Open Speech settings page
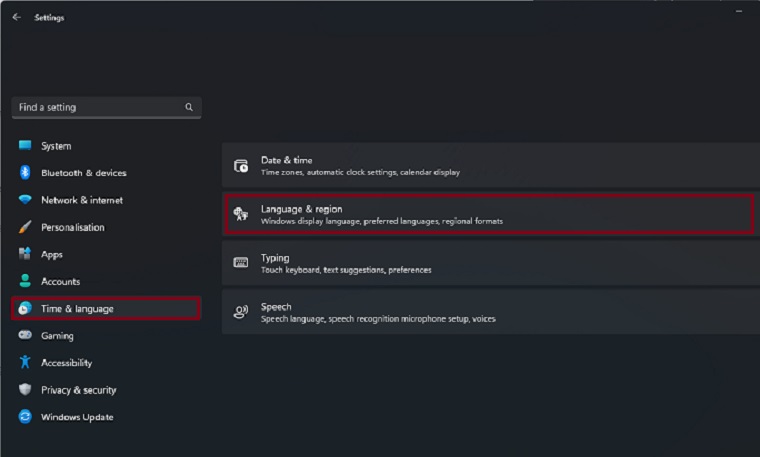Viewport: 760px width, 457px height. (x=489, y=312)
